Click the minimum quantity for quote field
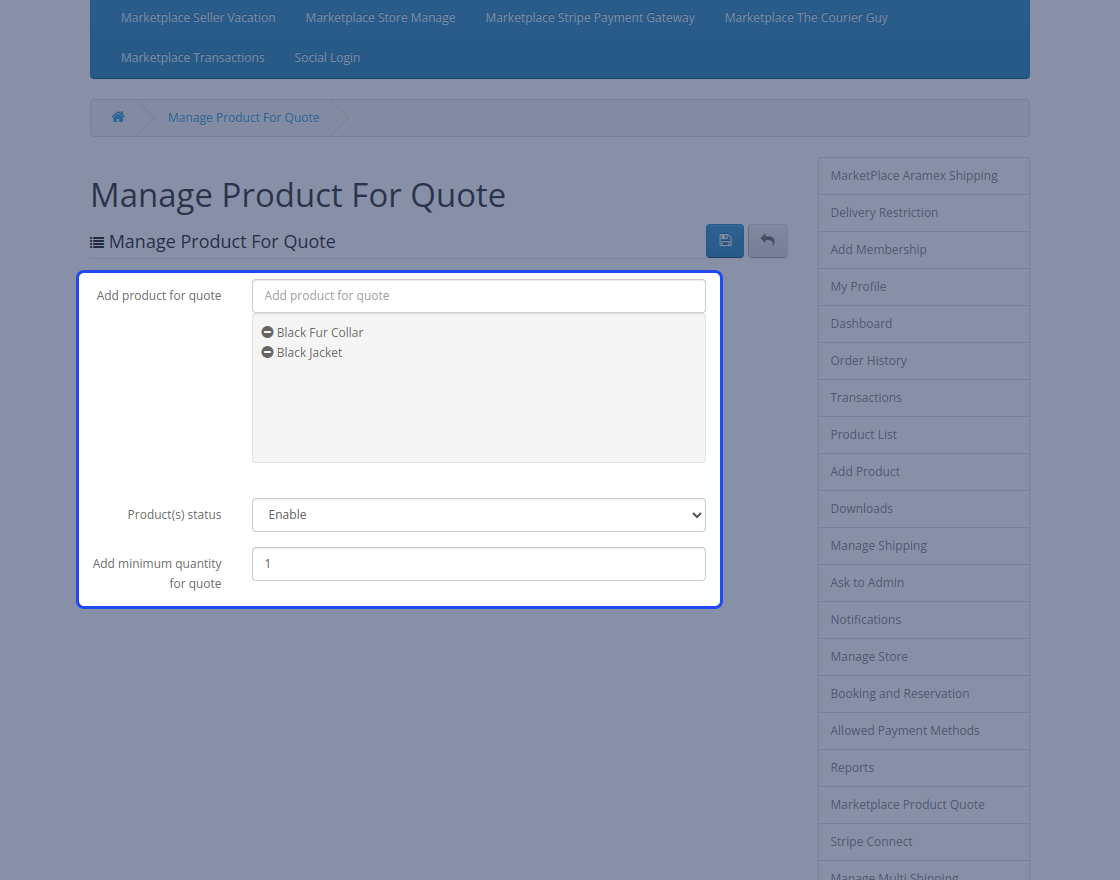Image resolution: width=1120 pixels, height=880 pixels. tap(479, 564)
